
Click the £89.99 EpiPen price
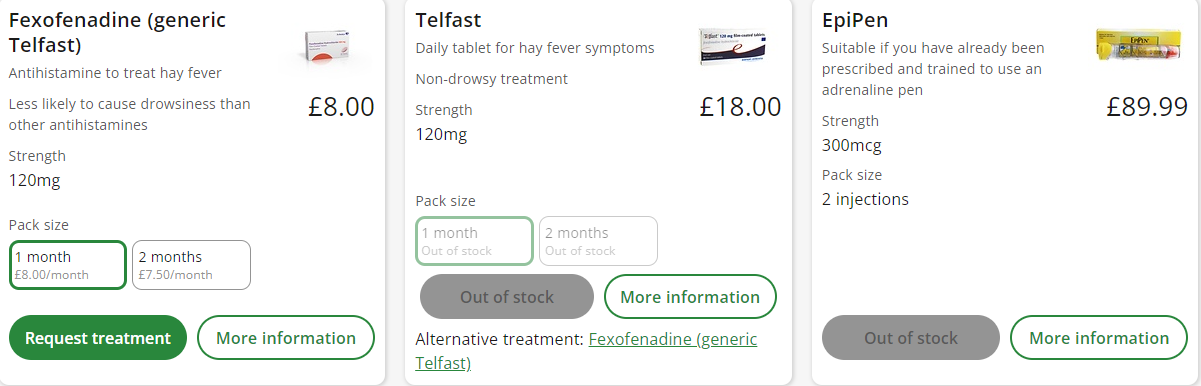coord(1147,107)
